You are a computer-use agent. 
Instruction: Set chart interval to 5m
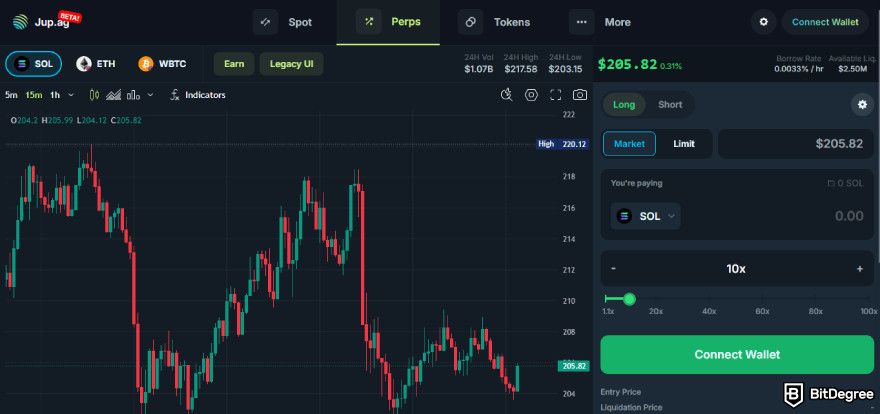11,95
